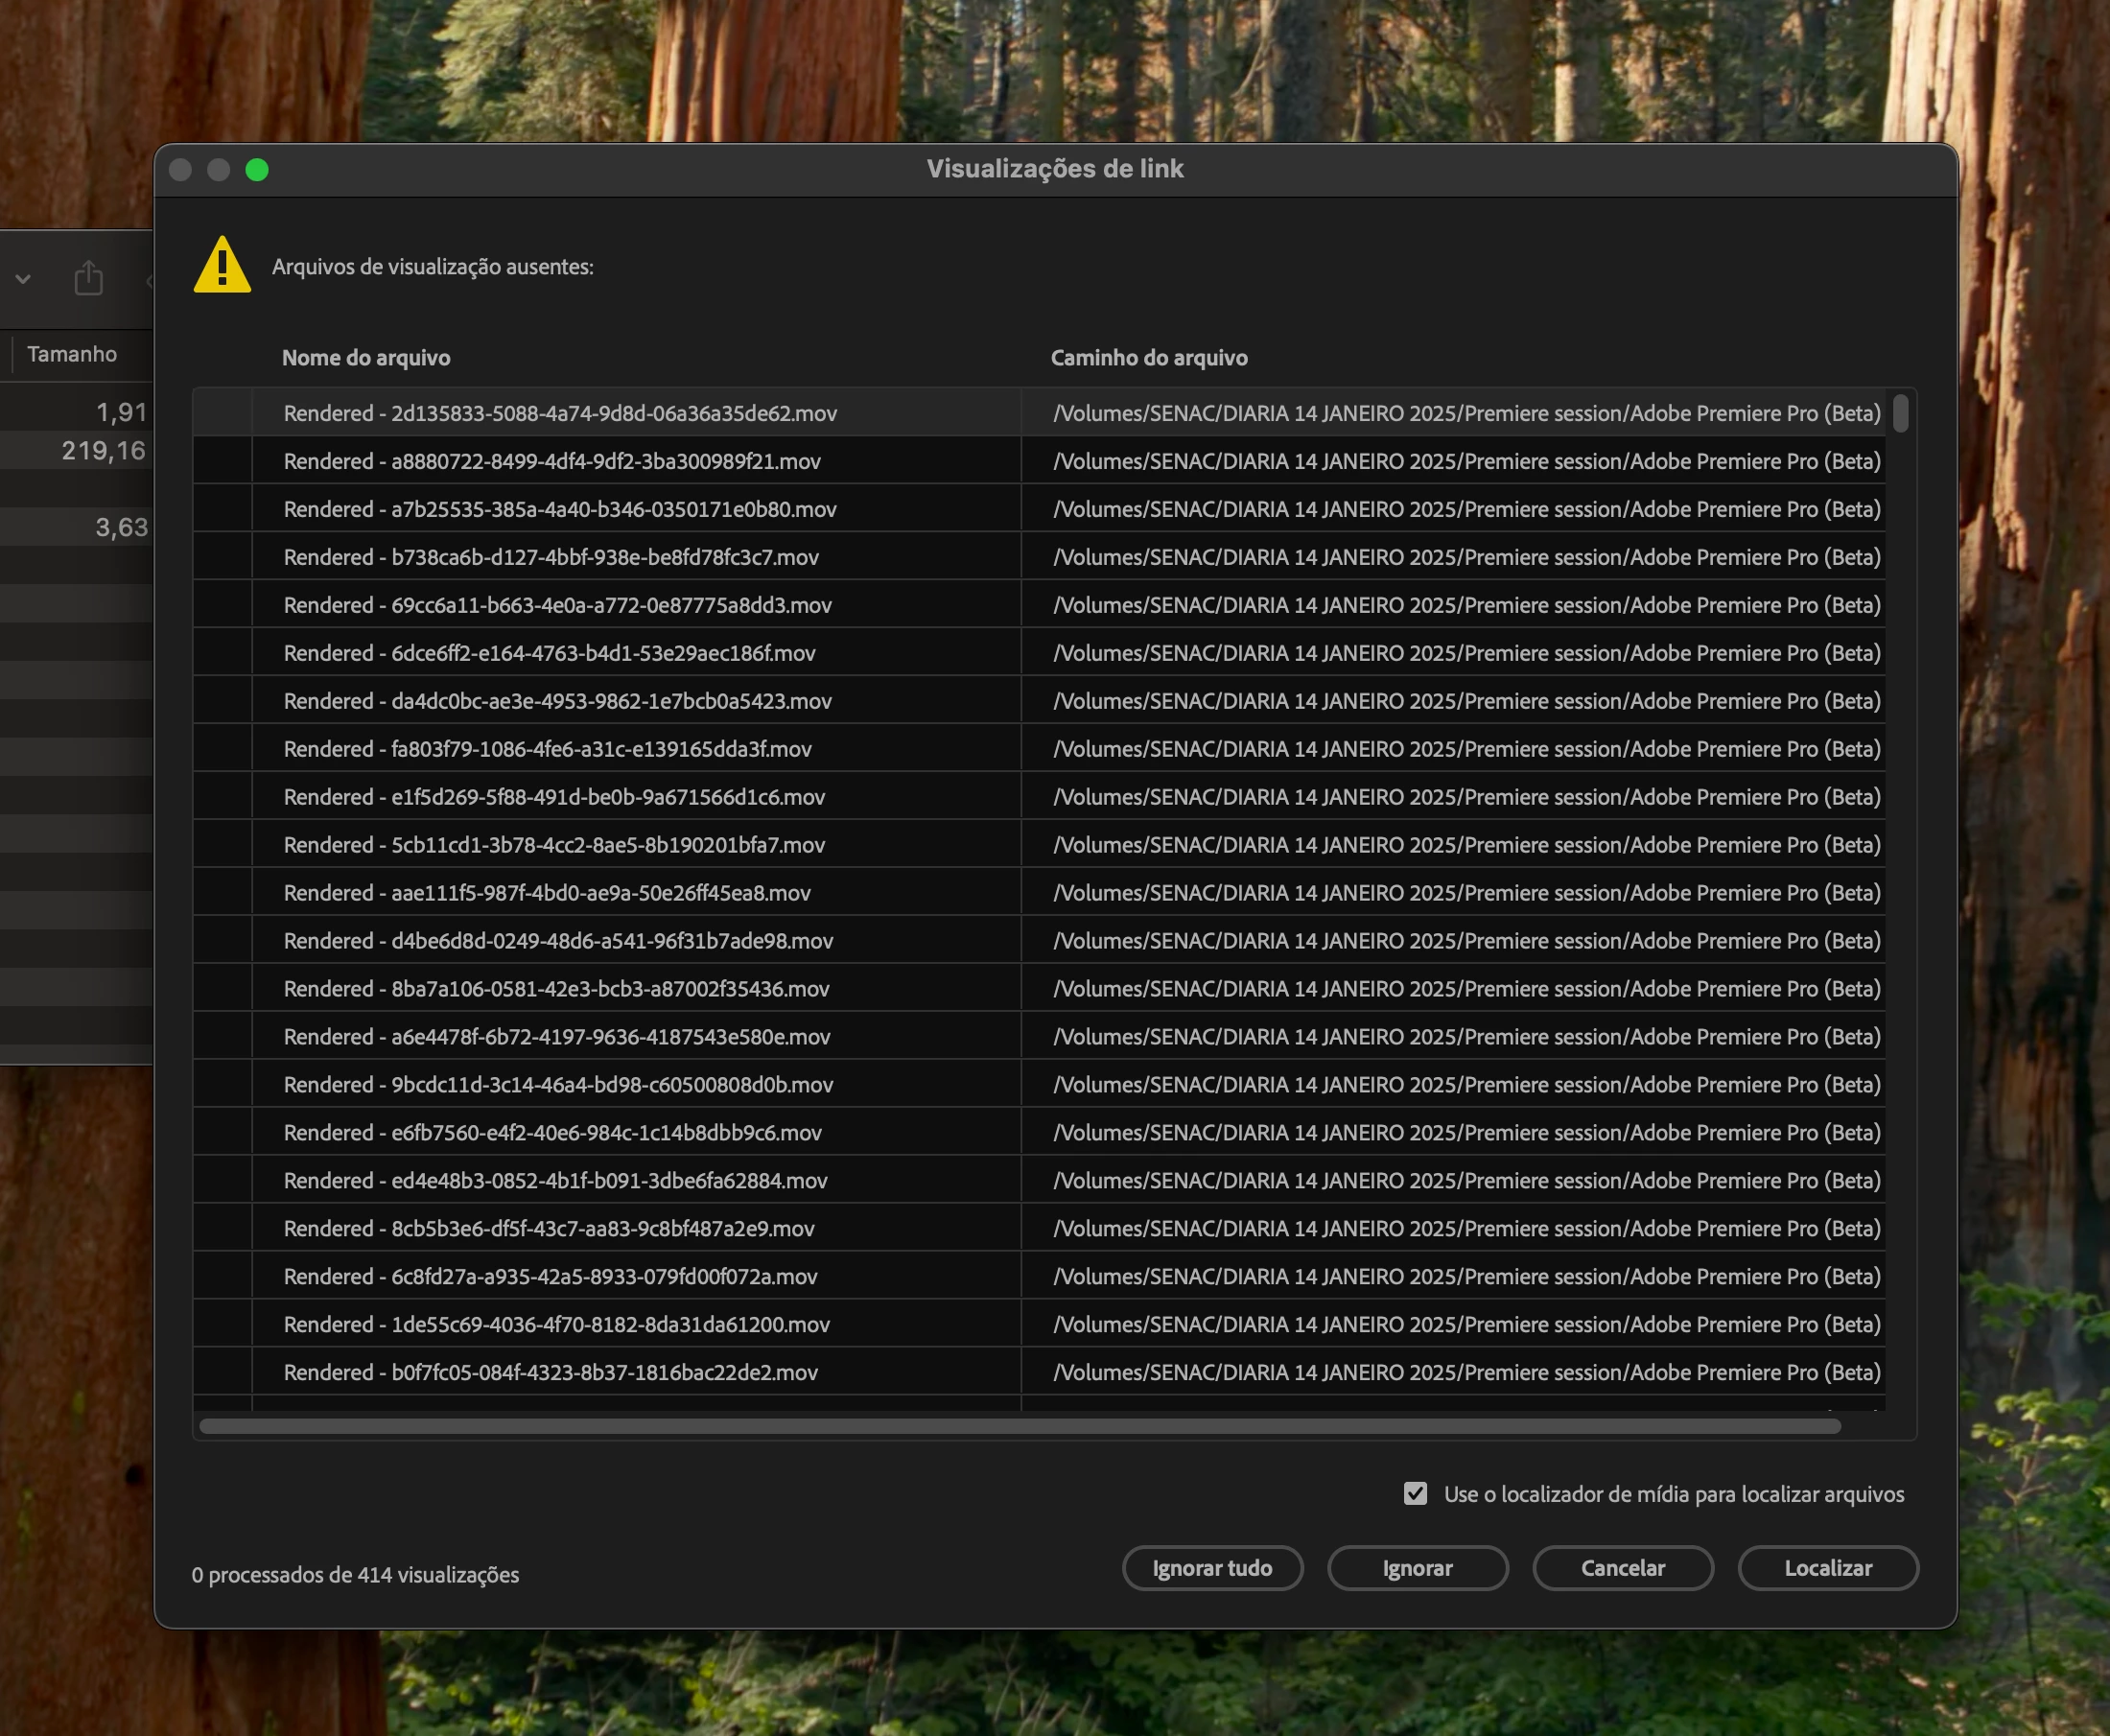Click the Finder share icon

[89, 278]
